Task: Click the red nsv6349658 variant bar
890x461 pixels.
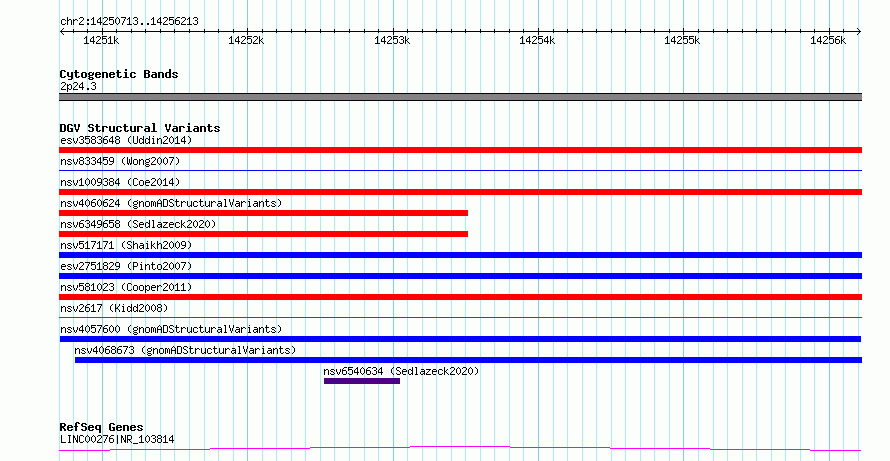Action: point(264,234)
